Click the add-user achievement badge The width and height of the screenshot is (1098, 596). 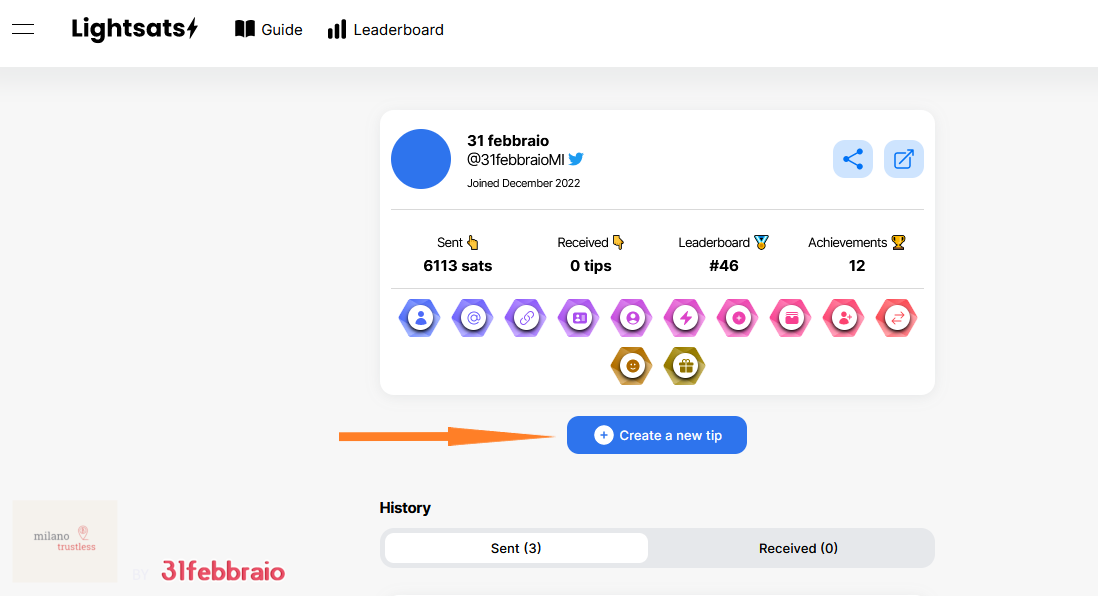pyautogui.click(x=844, y=318)
